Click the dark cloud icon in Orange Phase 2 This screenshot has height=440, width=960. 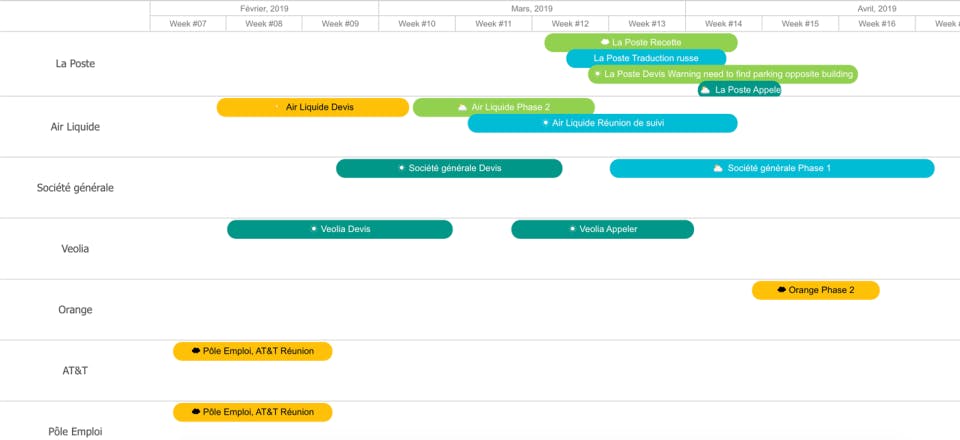pos(781,290)
